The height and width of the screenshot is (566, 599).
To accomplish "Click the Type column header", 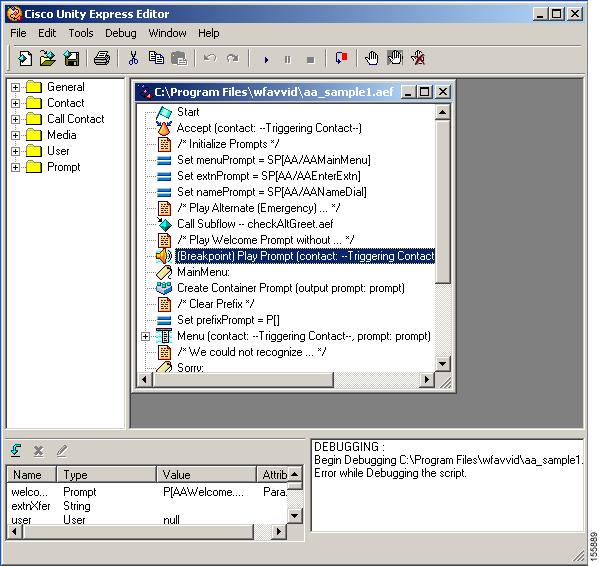I will point(107,475).
